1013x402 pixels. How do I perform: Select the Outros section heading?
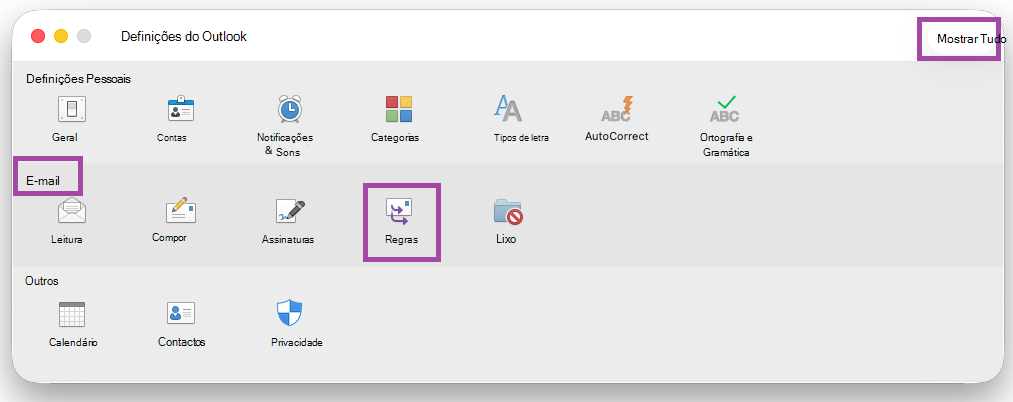coord(42,281)
